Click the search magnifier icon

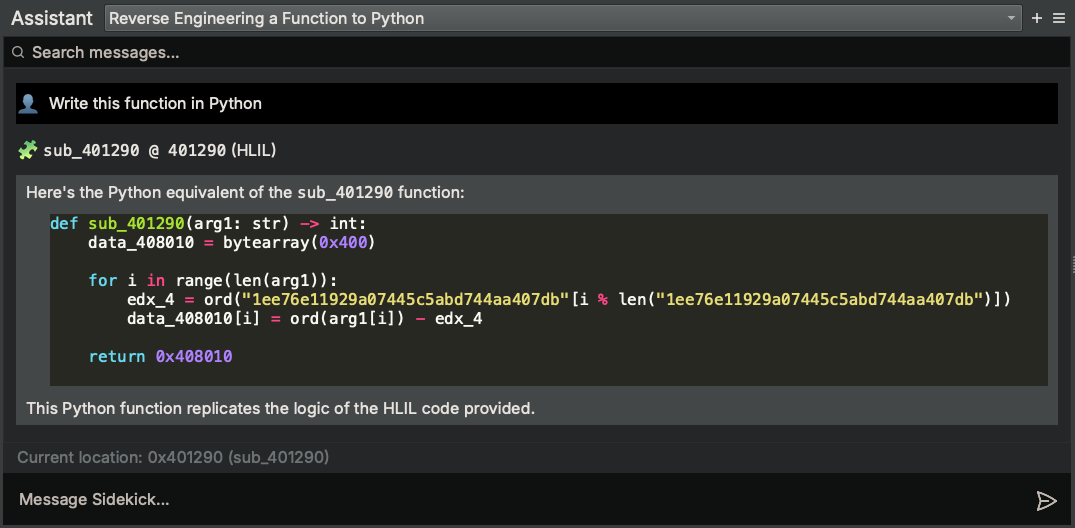coord(18,52)
